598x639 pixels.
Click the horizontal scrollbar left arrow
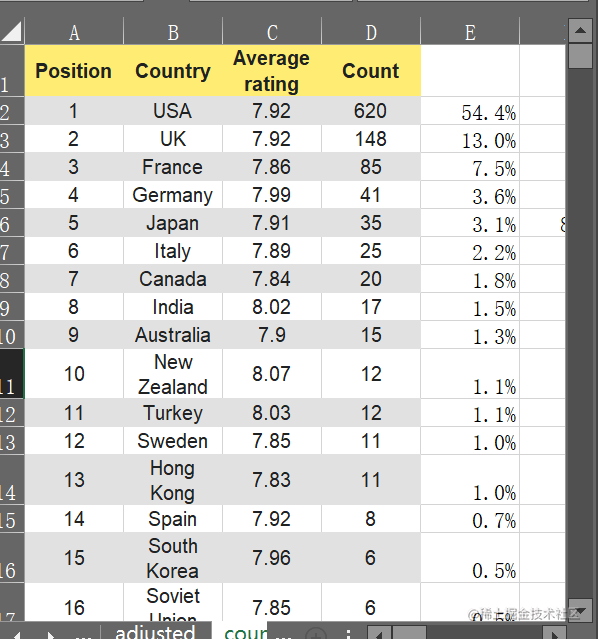tap(379, 633)
